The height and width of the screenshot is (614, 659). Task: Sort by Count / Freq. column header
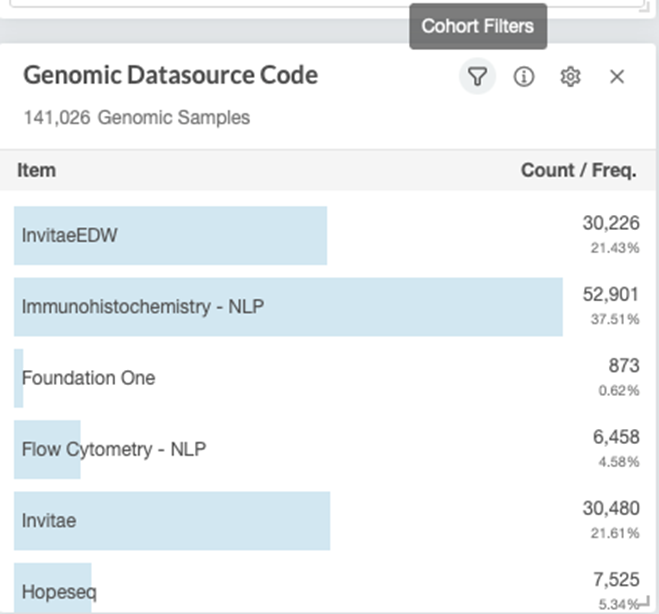(579, 170)
